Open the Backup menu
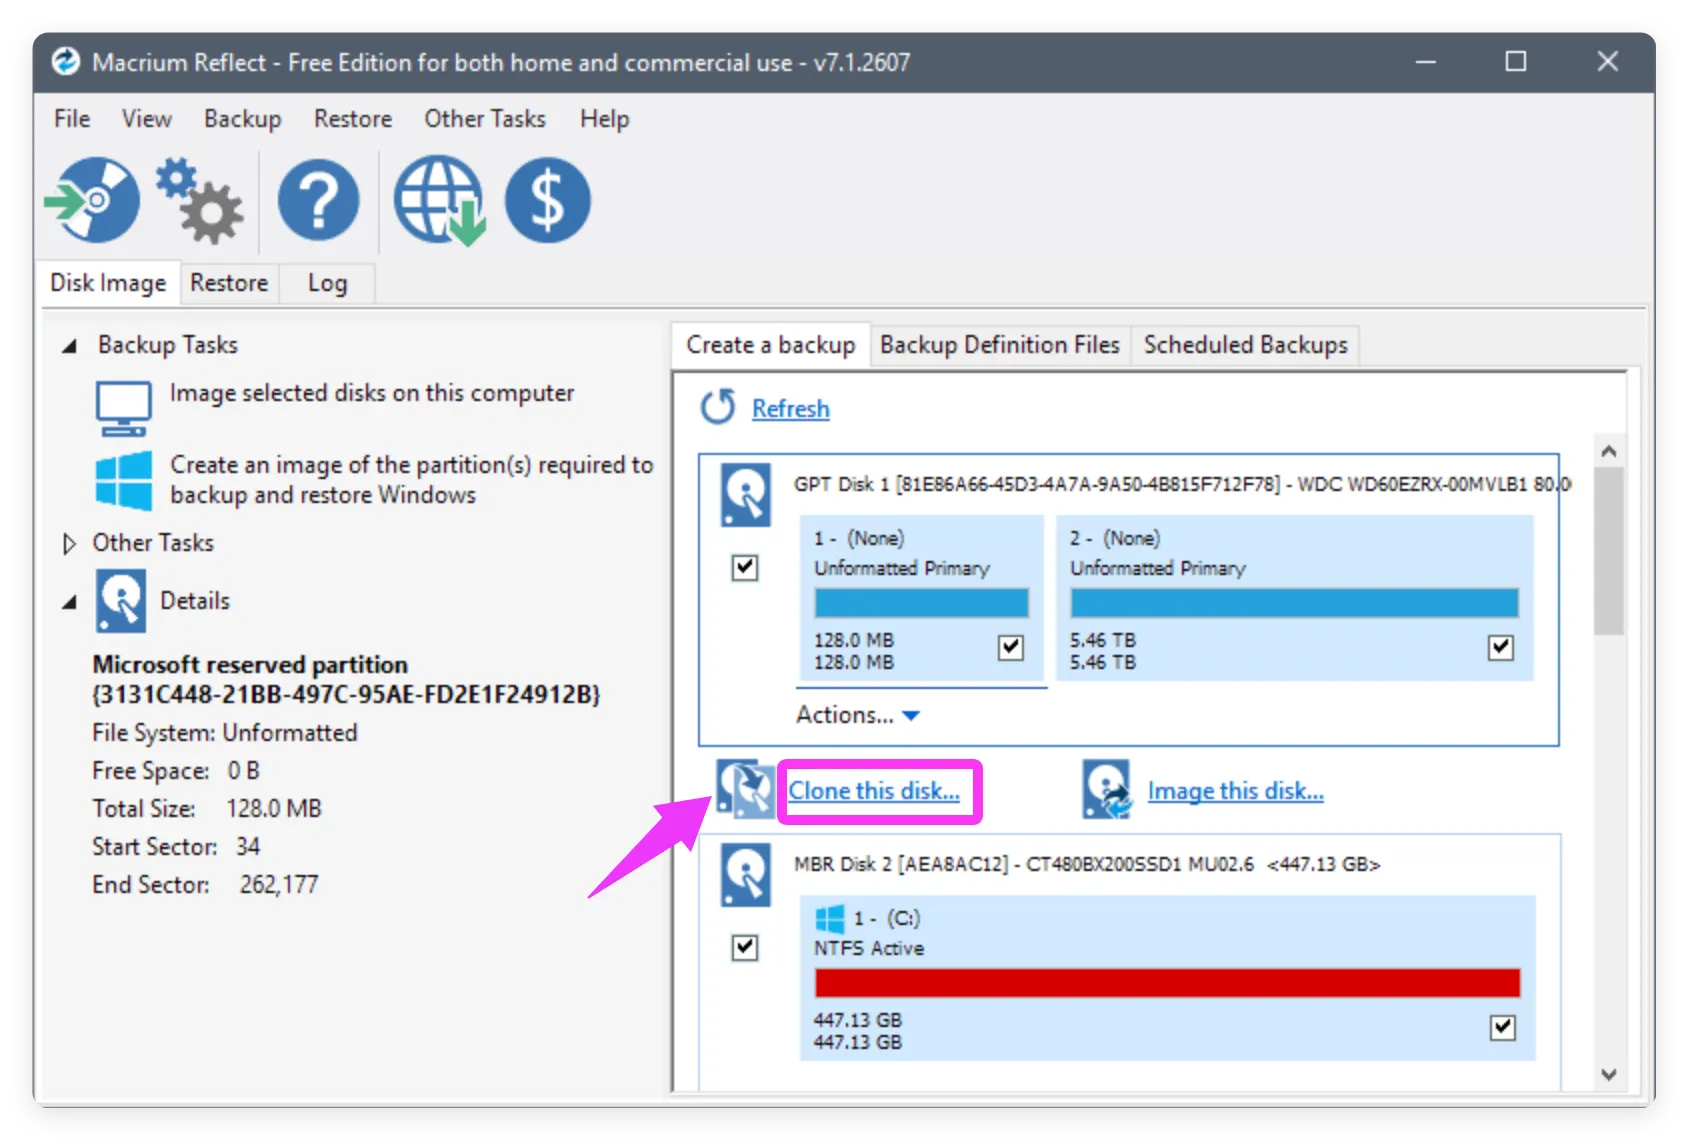Viewport: 1688px width, 1140px height. click(243, 119)
